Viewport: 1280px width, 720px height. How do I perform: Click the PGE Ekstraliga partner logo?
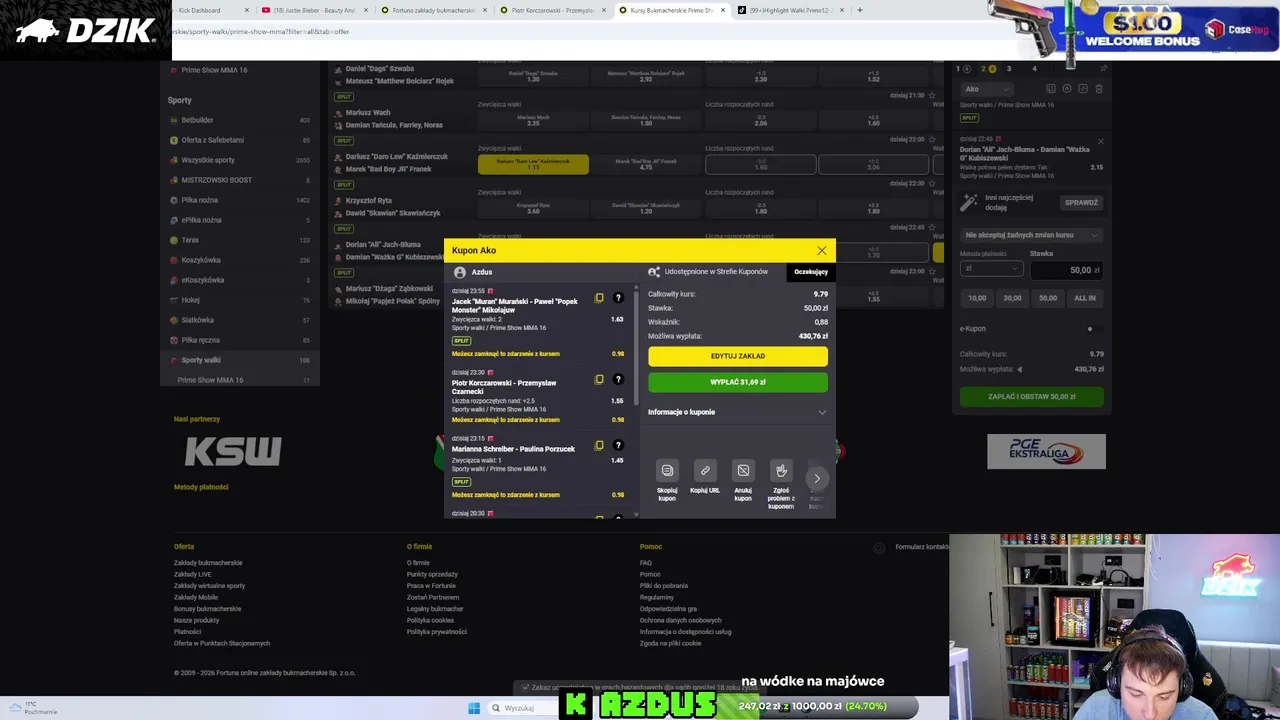point(1046,451)
